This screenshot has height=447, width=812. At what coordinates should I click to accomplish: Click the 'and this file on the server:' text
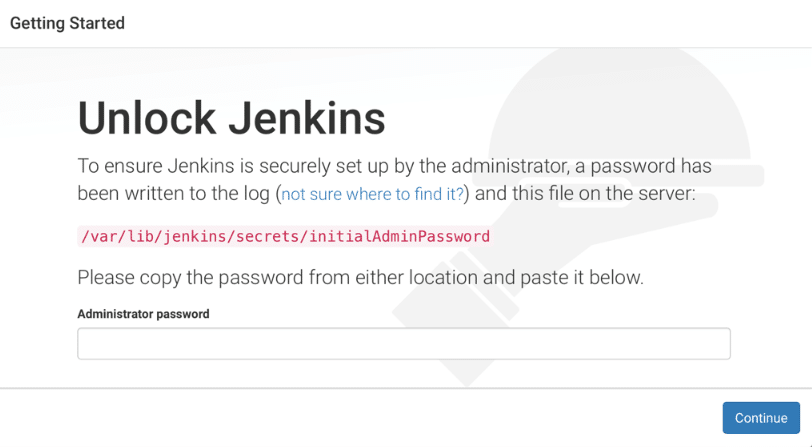point(585,194)
